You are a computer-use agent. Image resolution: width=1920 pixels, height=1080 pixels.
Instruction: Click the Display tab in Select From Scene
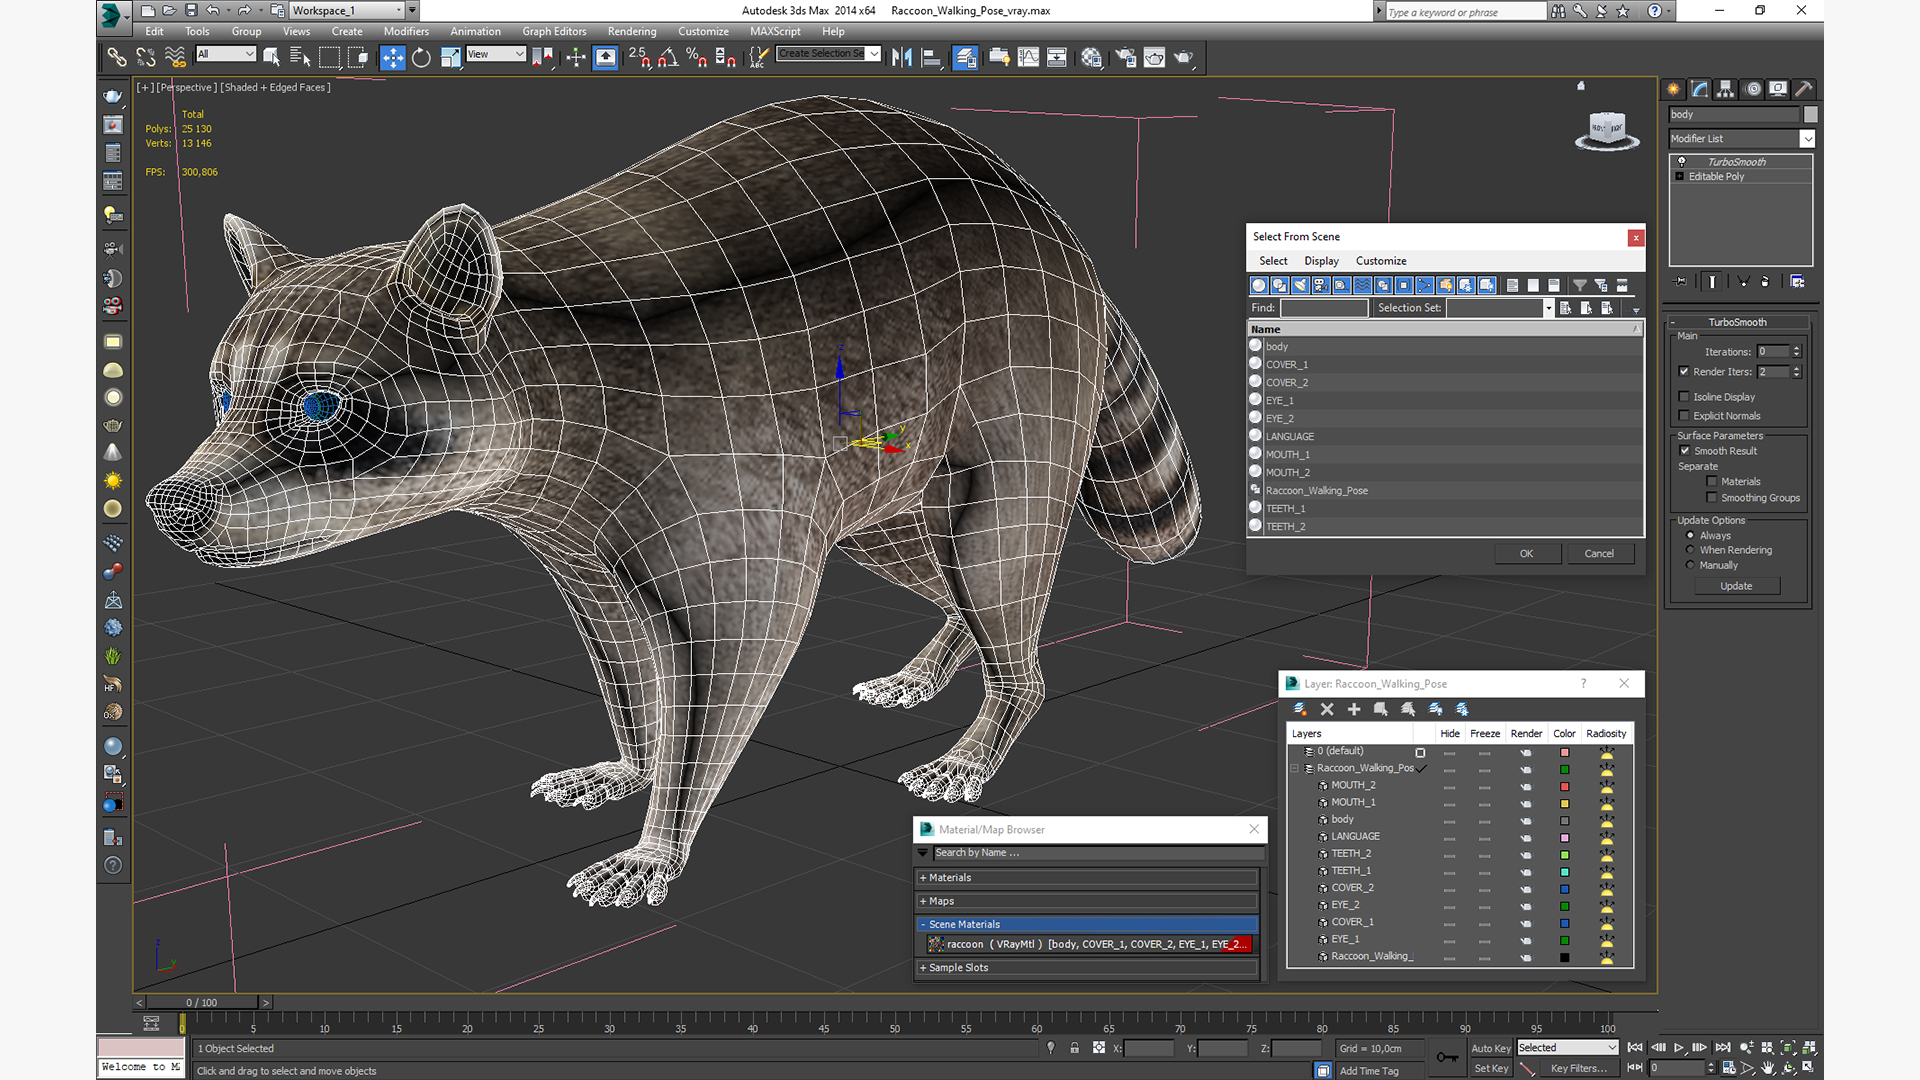coord(1319,260)
